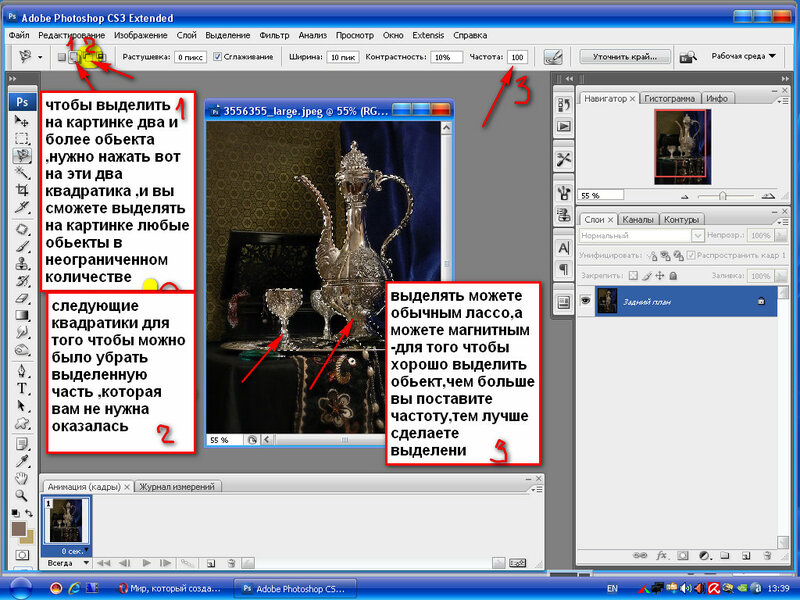800x600 pixels.
Task: Open Adobe Photoshop CS taskbar button
Action: click(295, 588)
